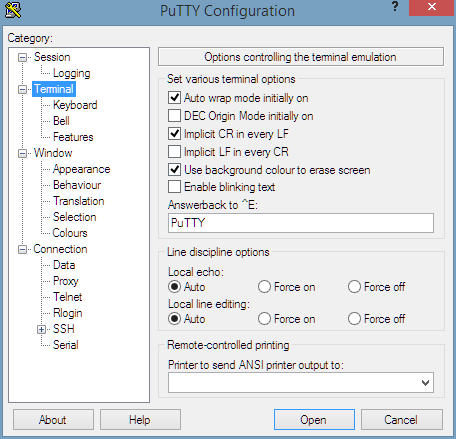Screen dimensions: 456x439
Task: Uncheck Auto wrap mode initially on
Action: coord(174,98)
